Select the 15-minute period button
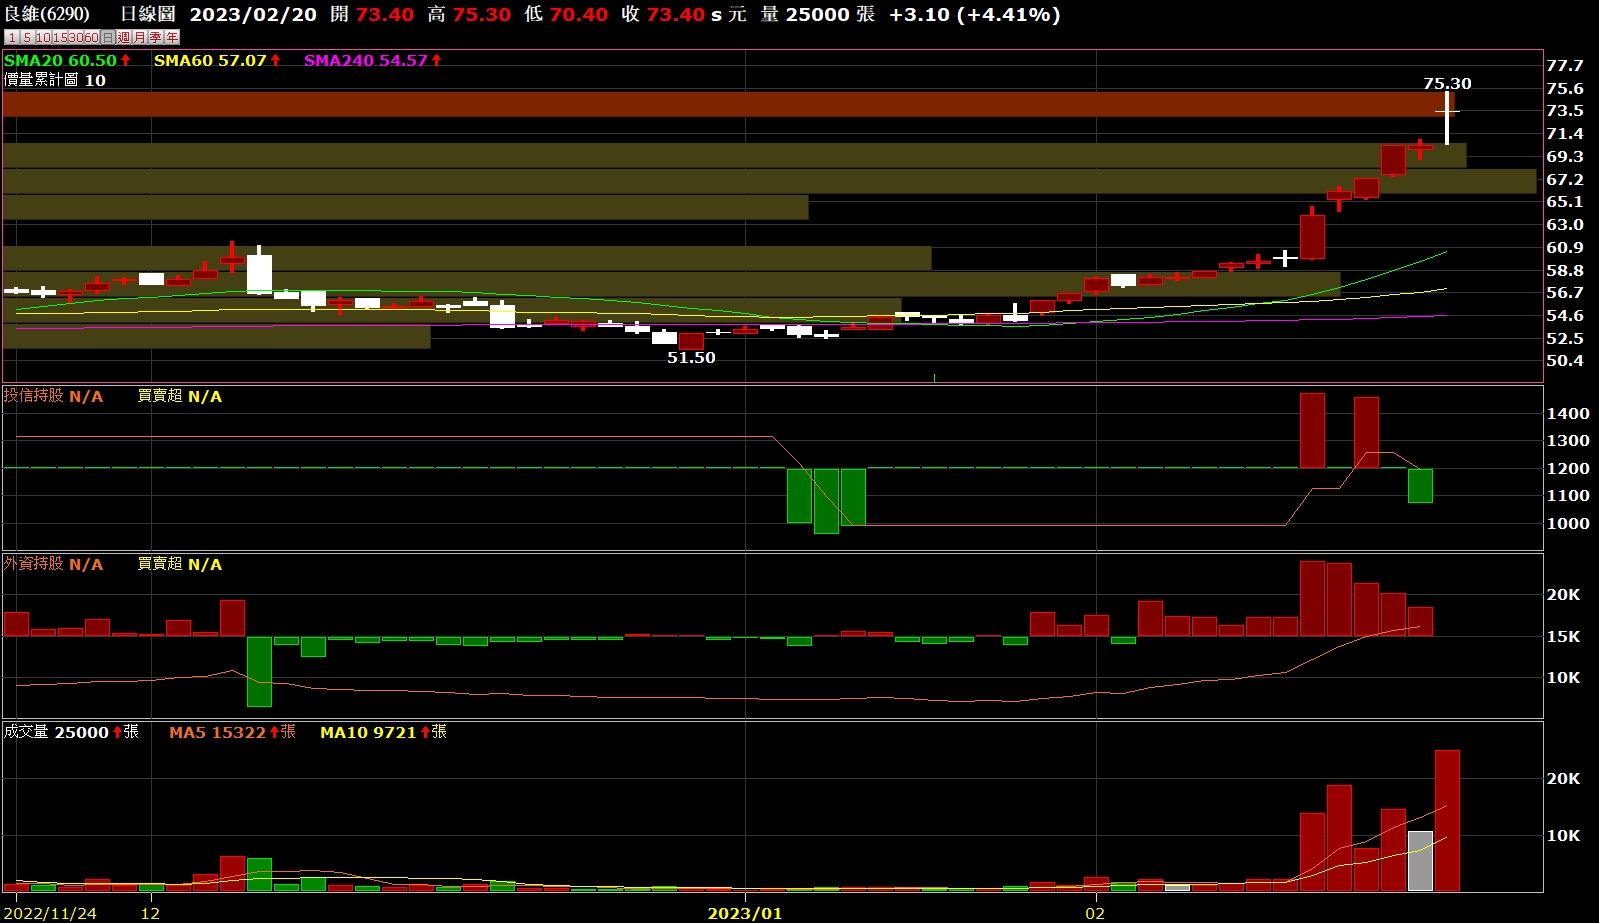Image resolution: width=1599 pixels, height=923 pixels. point(60,37)
